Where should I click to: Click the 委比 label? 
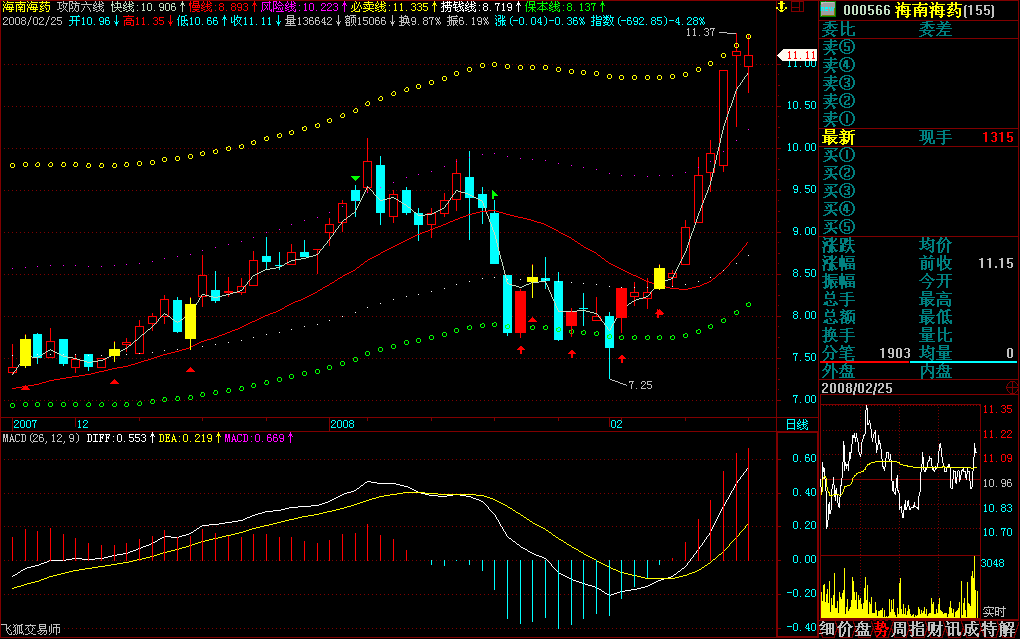tap(839, 29)
